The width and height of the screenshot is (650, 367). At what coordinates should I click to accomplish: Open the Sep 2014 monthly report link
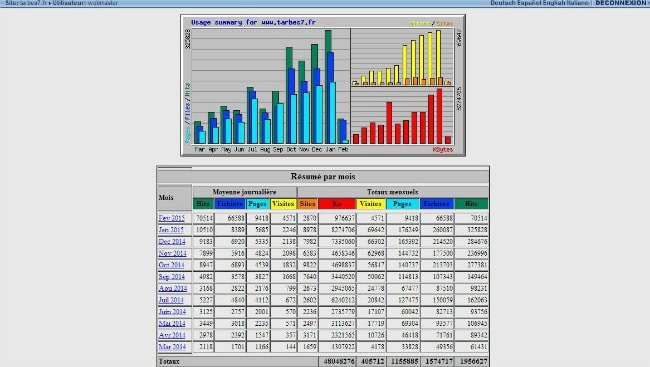[x=171, y=277]
